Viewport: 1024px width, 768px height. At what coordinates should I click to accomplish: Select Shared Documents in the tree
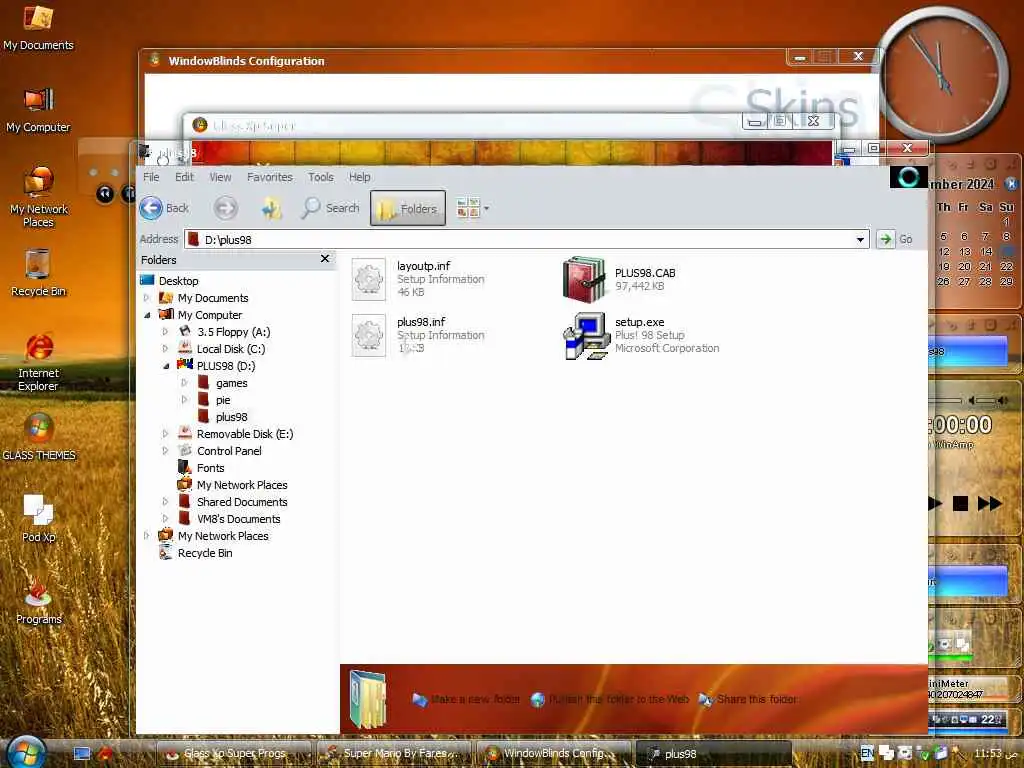242,502
